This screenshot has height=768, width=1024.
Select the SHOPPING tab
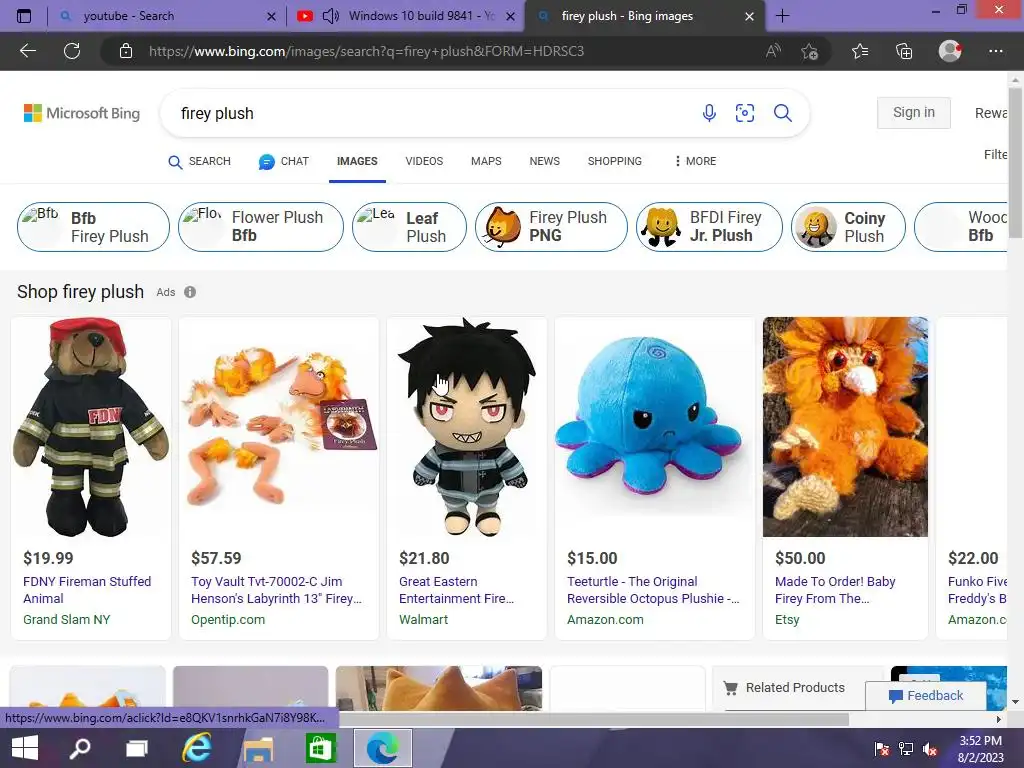[615, 161]
